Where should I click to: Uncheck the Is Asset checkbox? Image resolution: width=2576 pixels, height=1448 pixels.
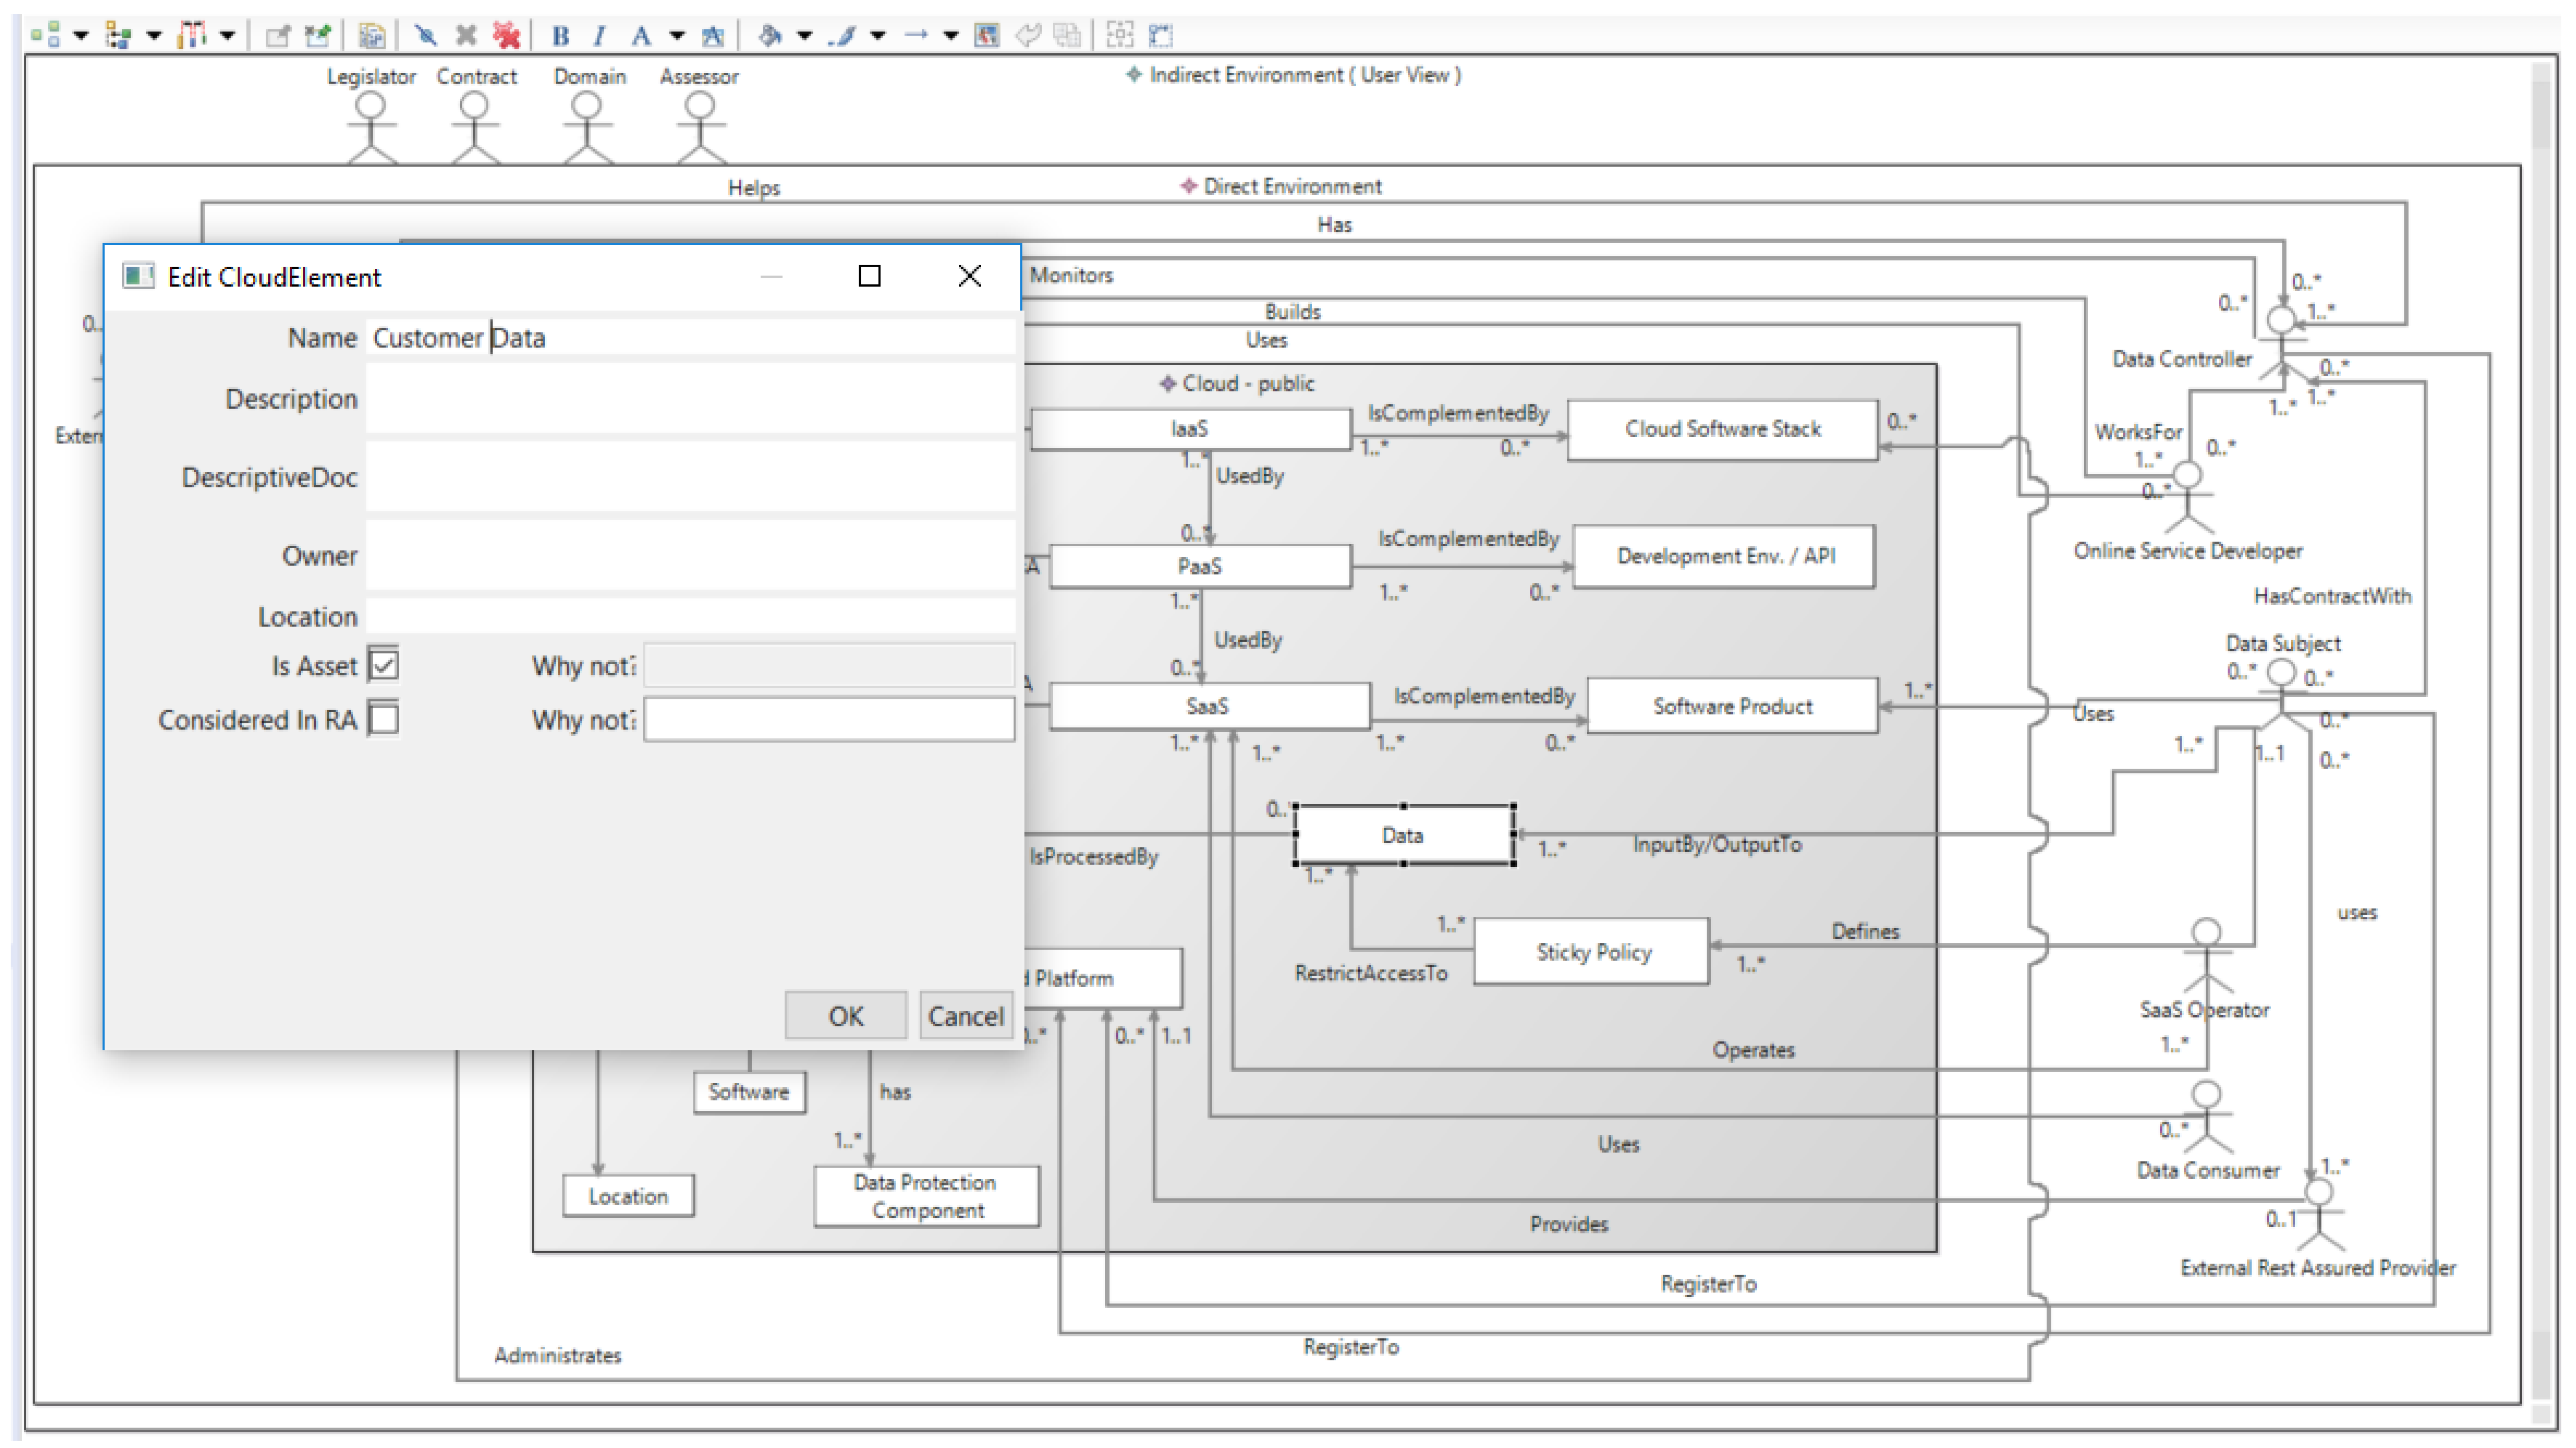tap(384, 665)
